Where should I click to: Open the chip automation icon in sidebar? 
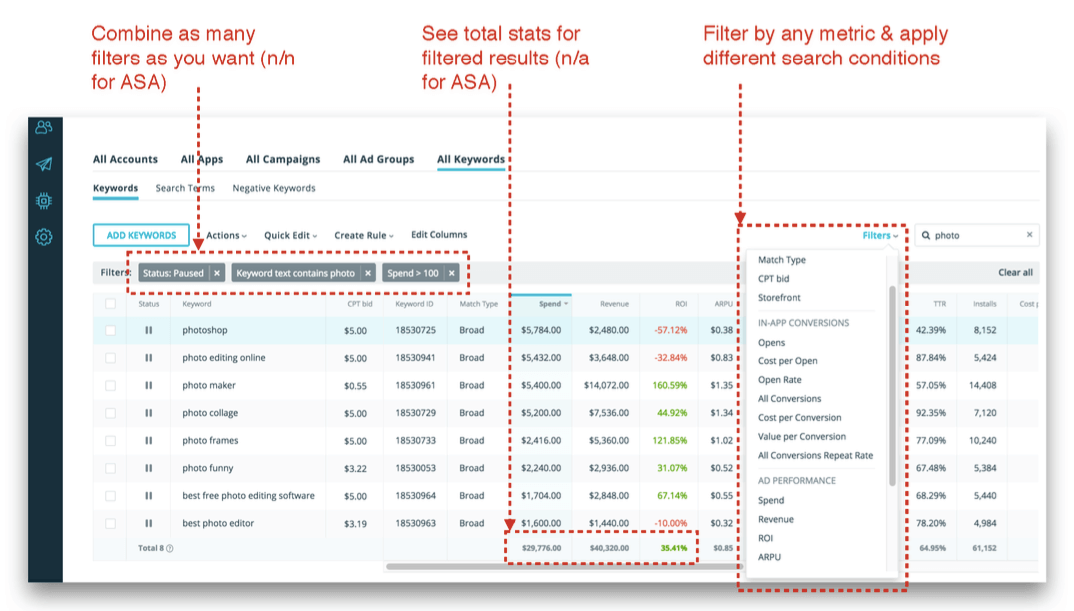(x=44, y=201)
